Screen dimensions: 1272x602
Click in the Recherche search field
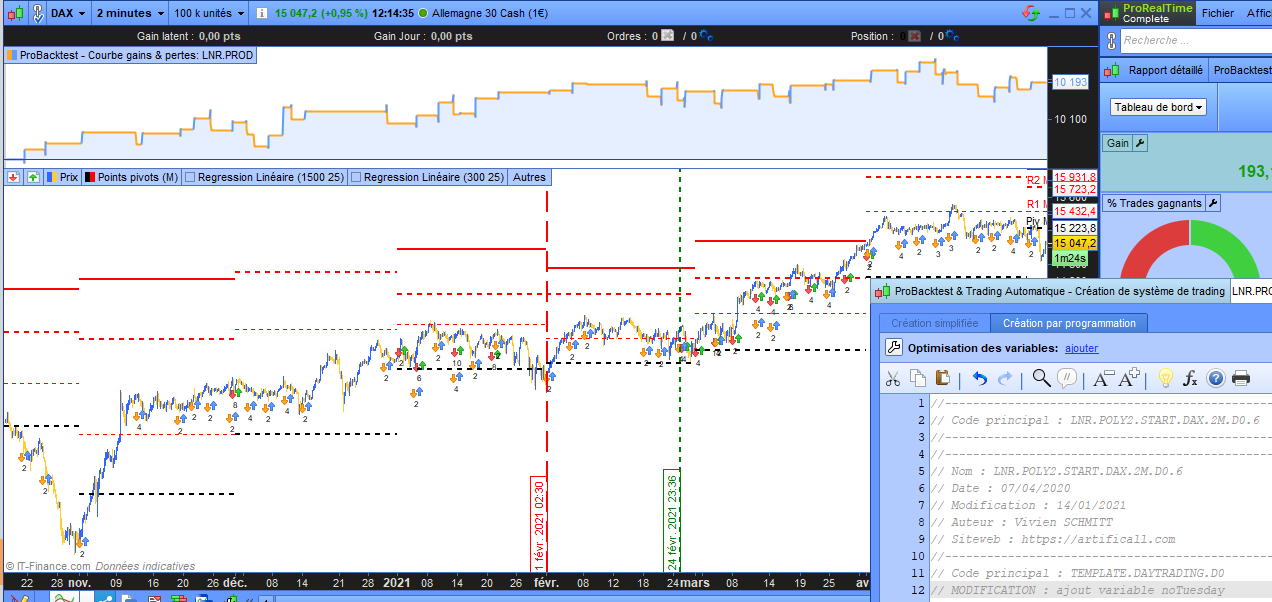coord(1196,40)
